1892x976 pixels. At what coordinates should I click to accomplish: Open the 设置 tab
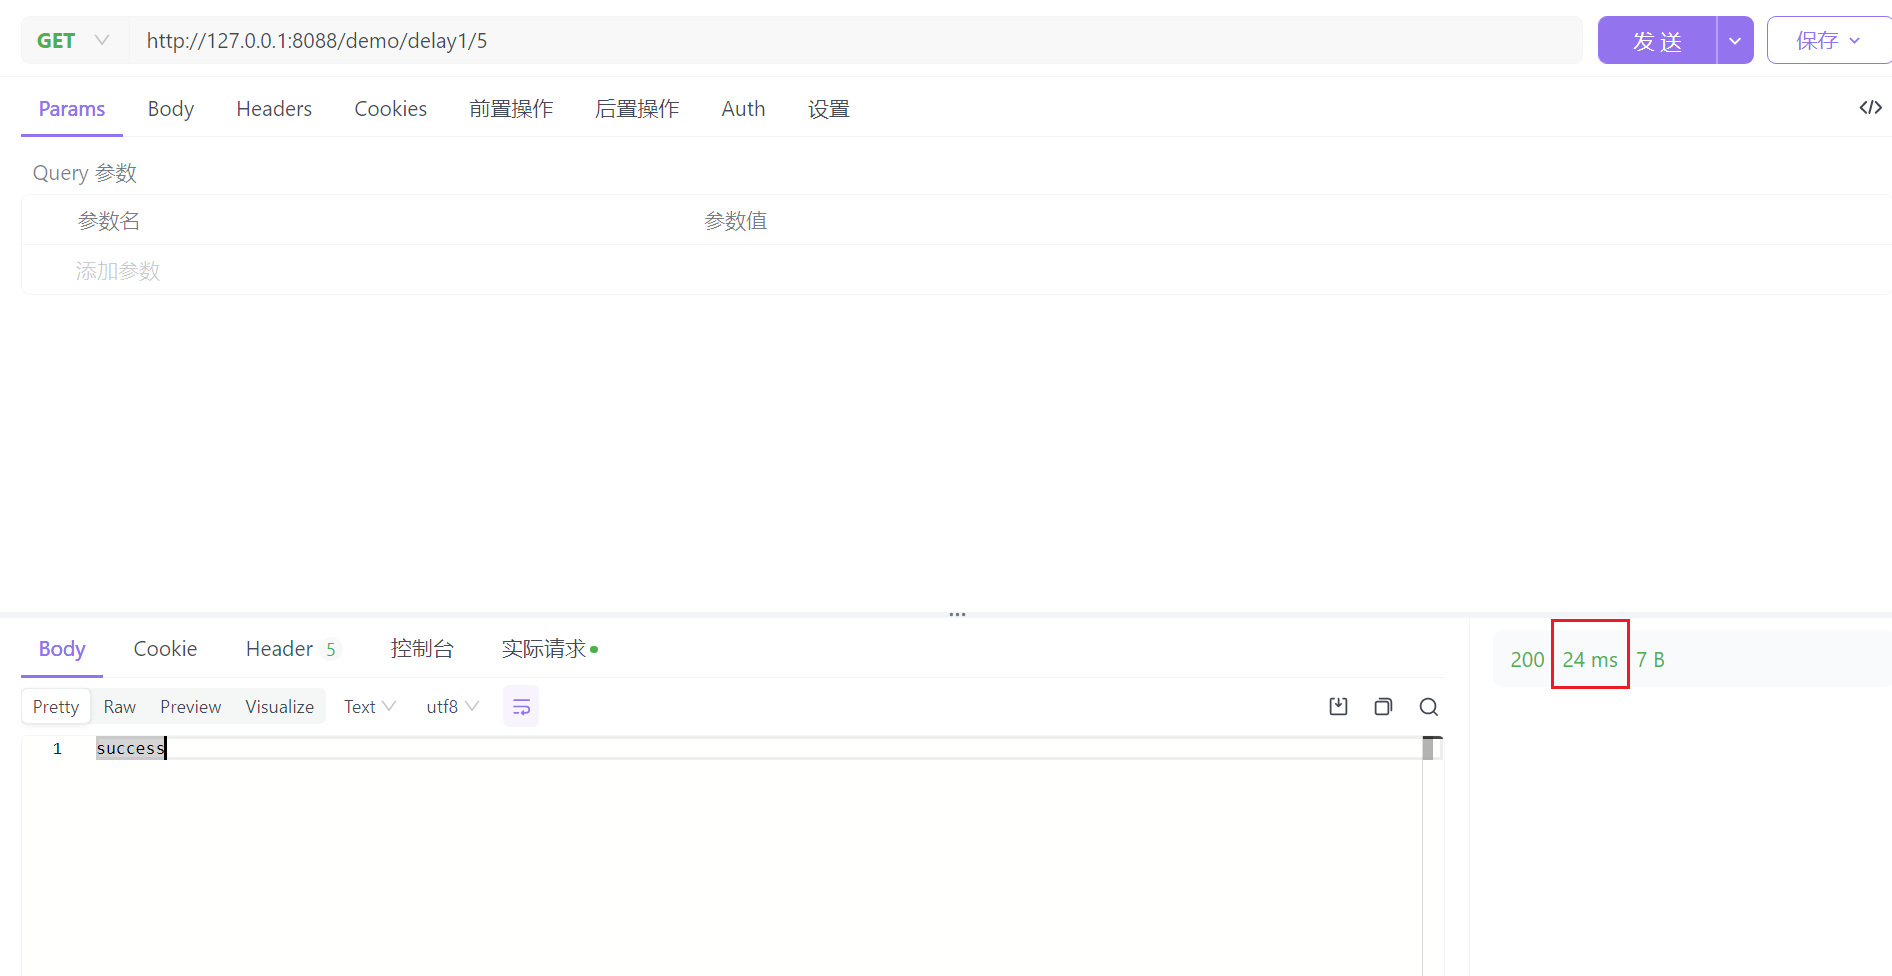[x=829, y=109]
